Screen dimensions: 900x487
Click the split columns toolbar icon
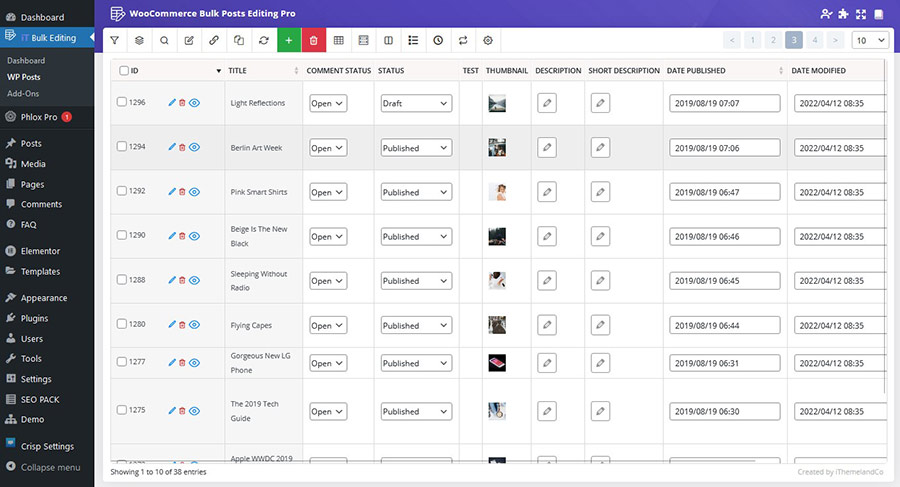[x=389, y=40]
